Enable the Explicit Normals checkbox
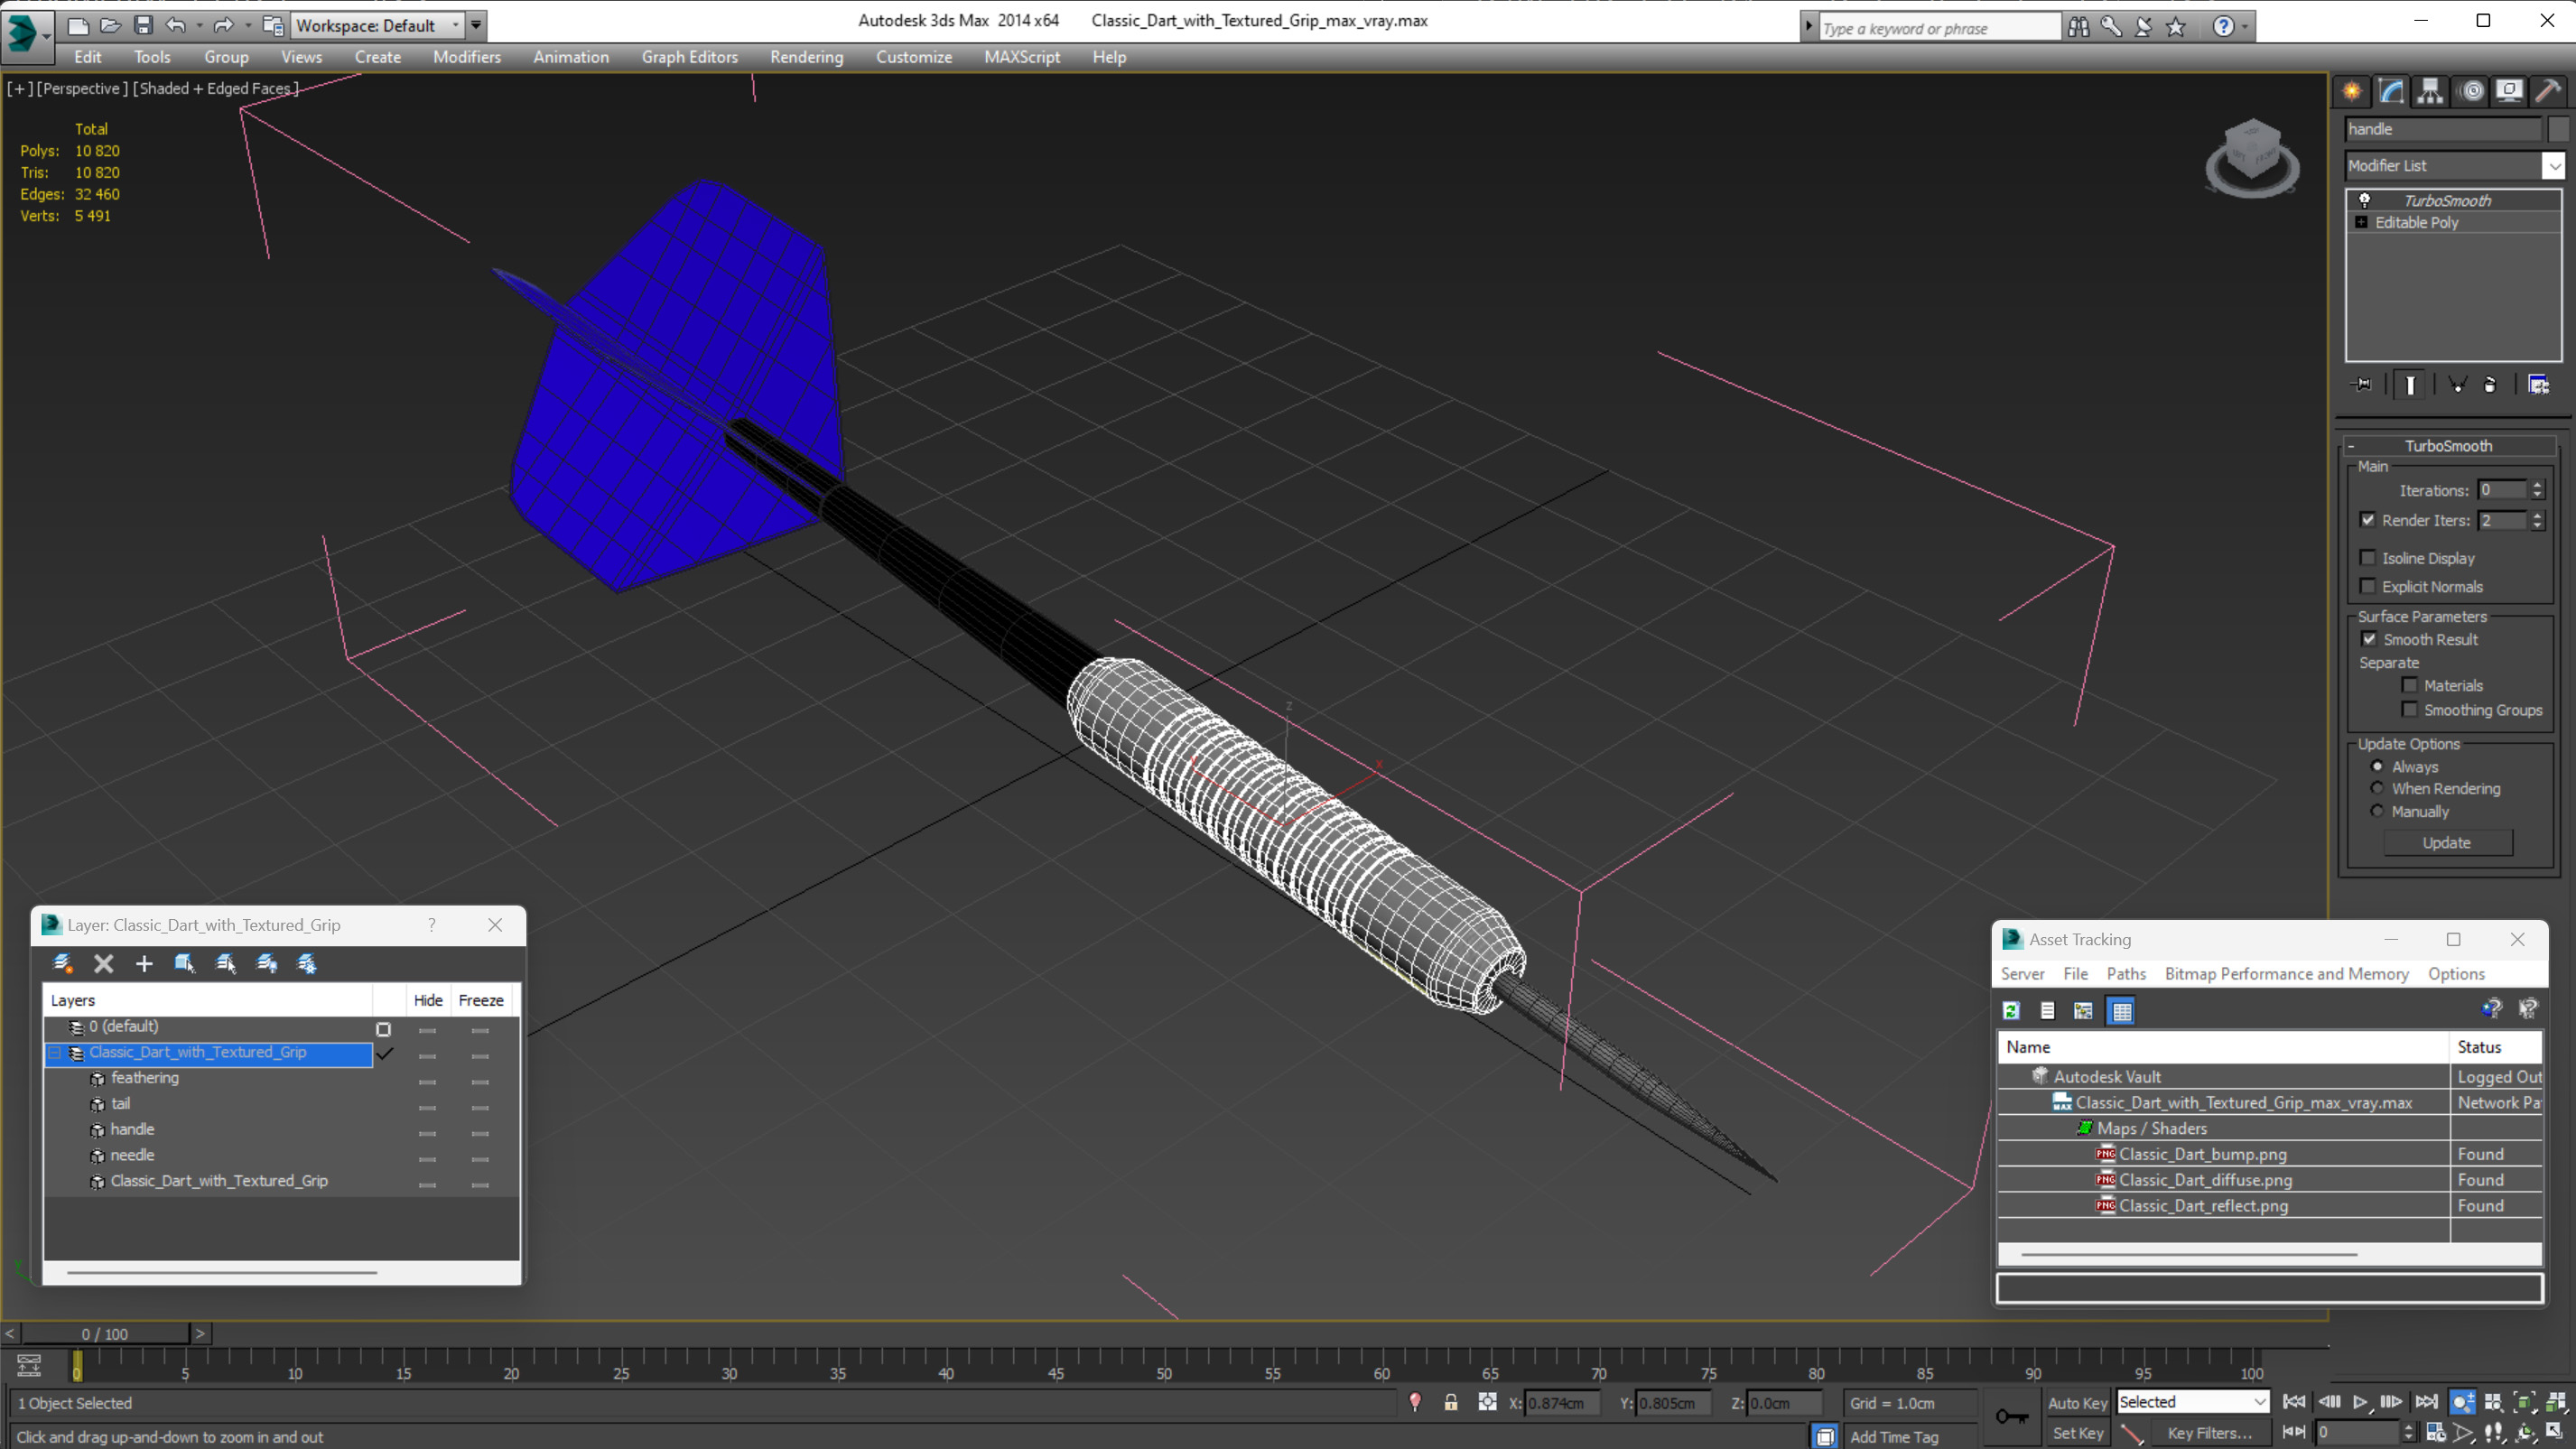Image resolution: width=2576 pixels, height=1449 pixels. click(x=2367, y=586)
